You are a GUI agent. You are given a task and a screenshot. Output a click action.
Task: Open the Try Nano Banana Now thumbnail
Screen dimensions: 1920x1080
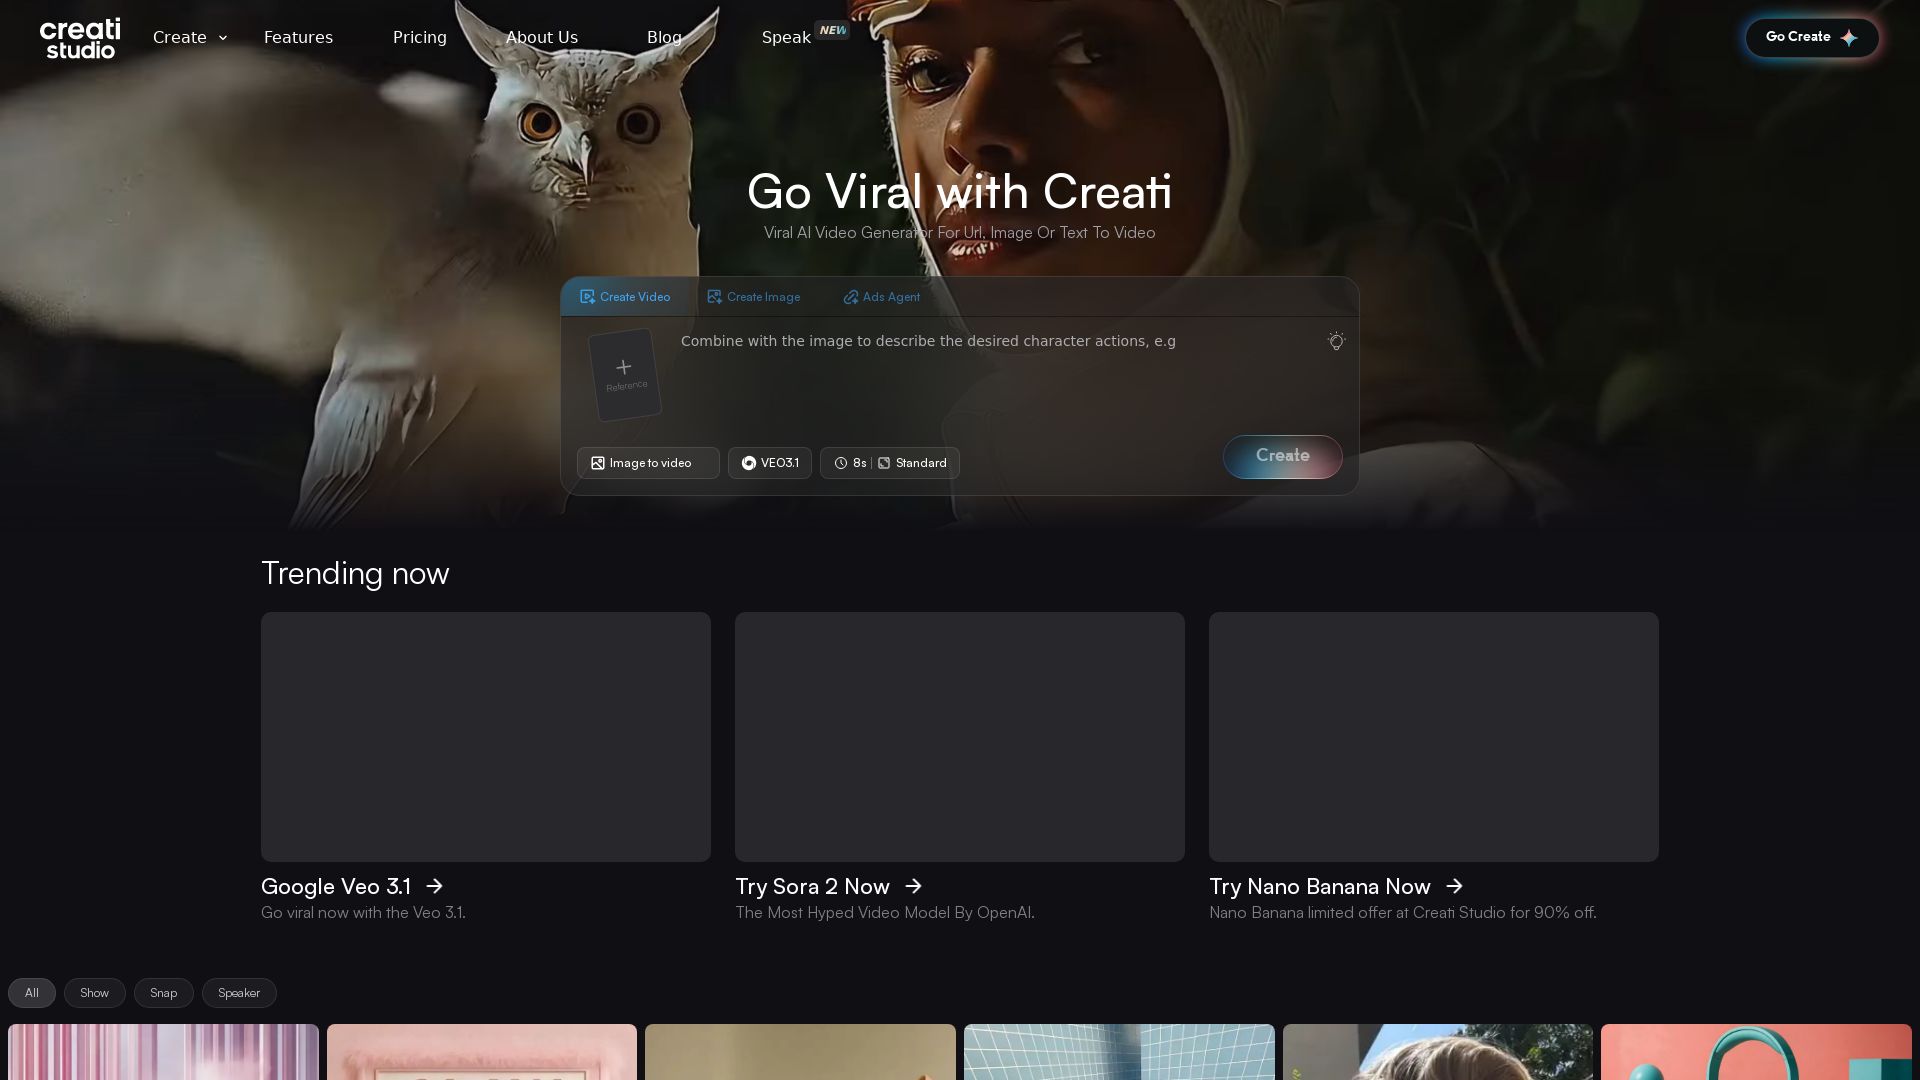coord(1434,737)
